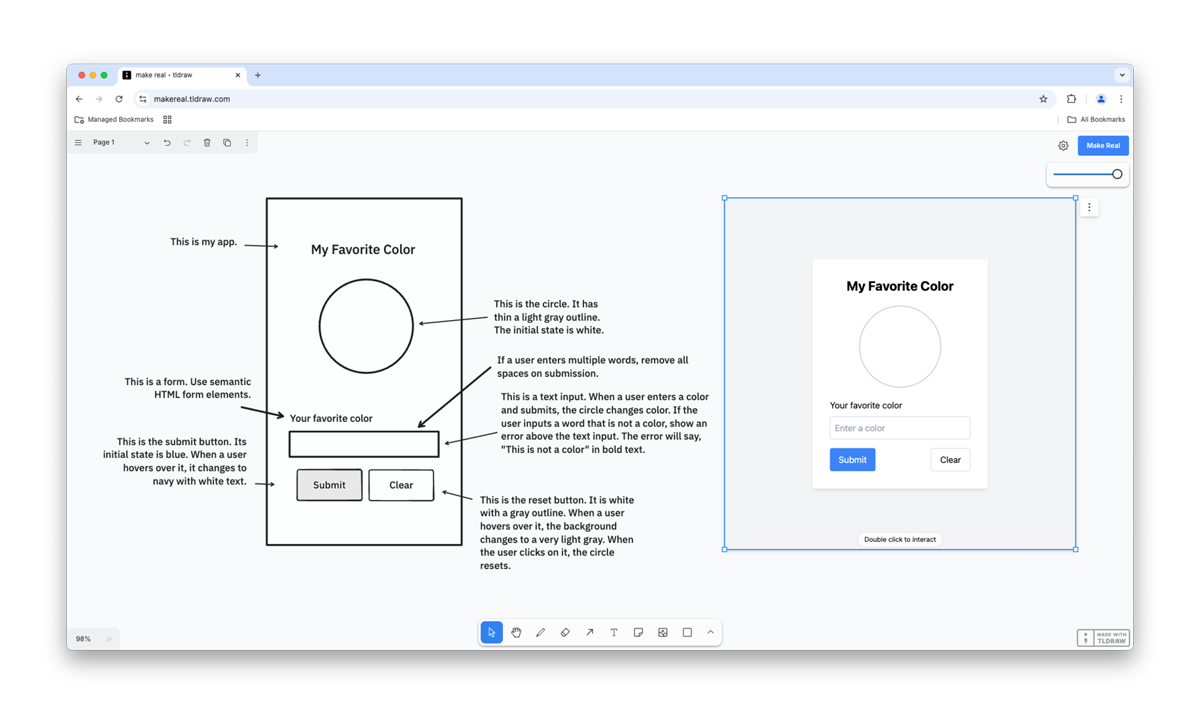
Task: Open All Bookmarks folder
Action: coord(1096,119)
